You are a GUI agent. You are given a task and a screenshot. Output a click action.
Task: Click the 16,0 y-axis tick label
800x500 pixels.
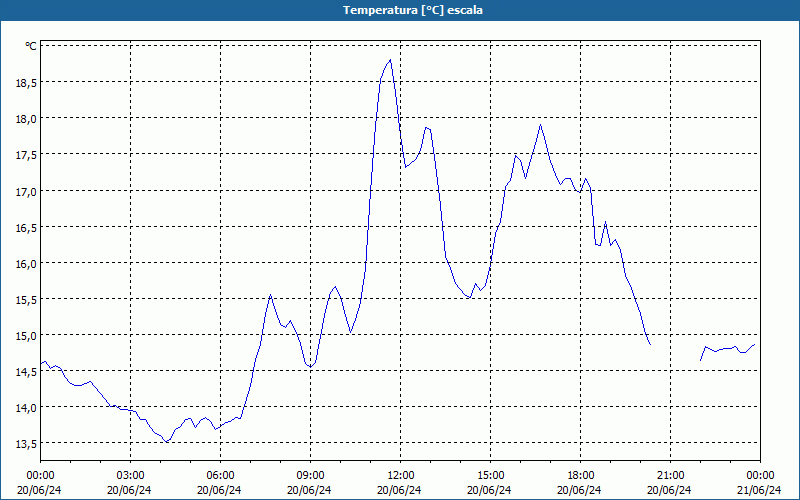pyautogui.click(x=26, y=264)
